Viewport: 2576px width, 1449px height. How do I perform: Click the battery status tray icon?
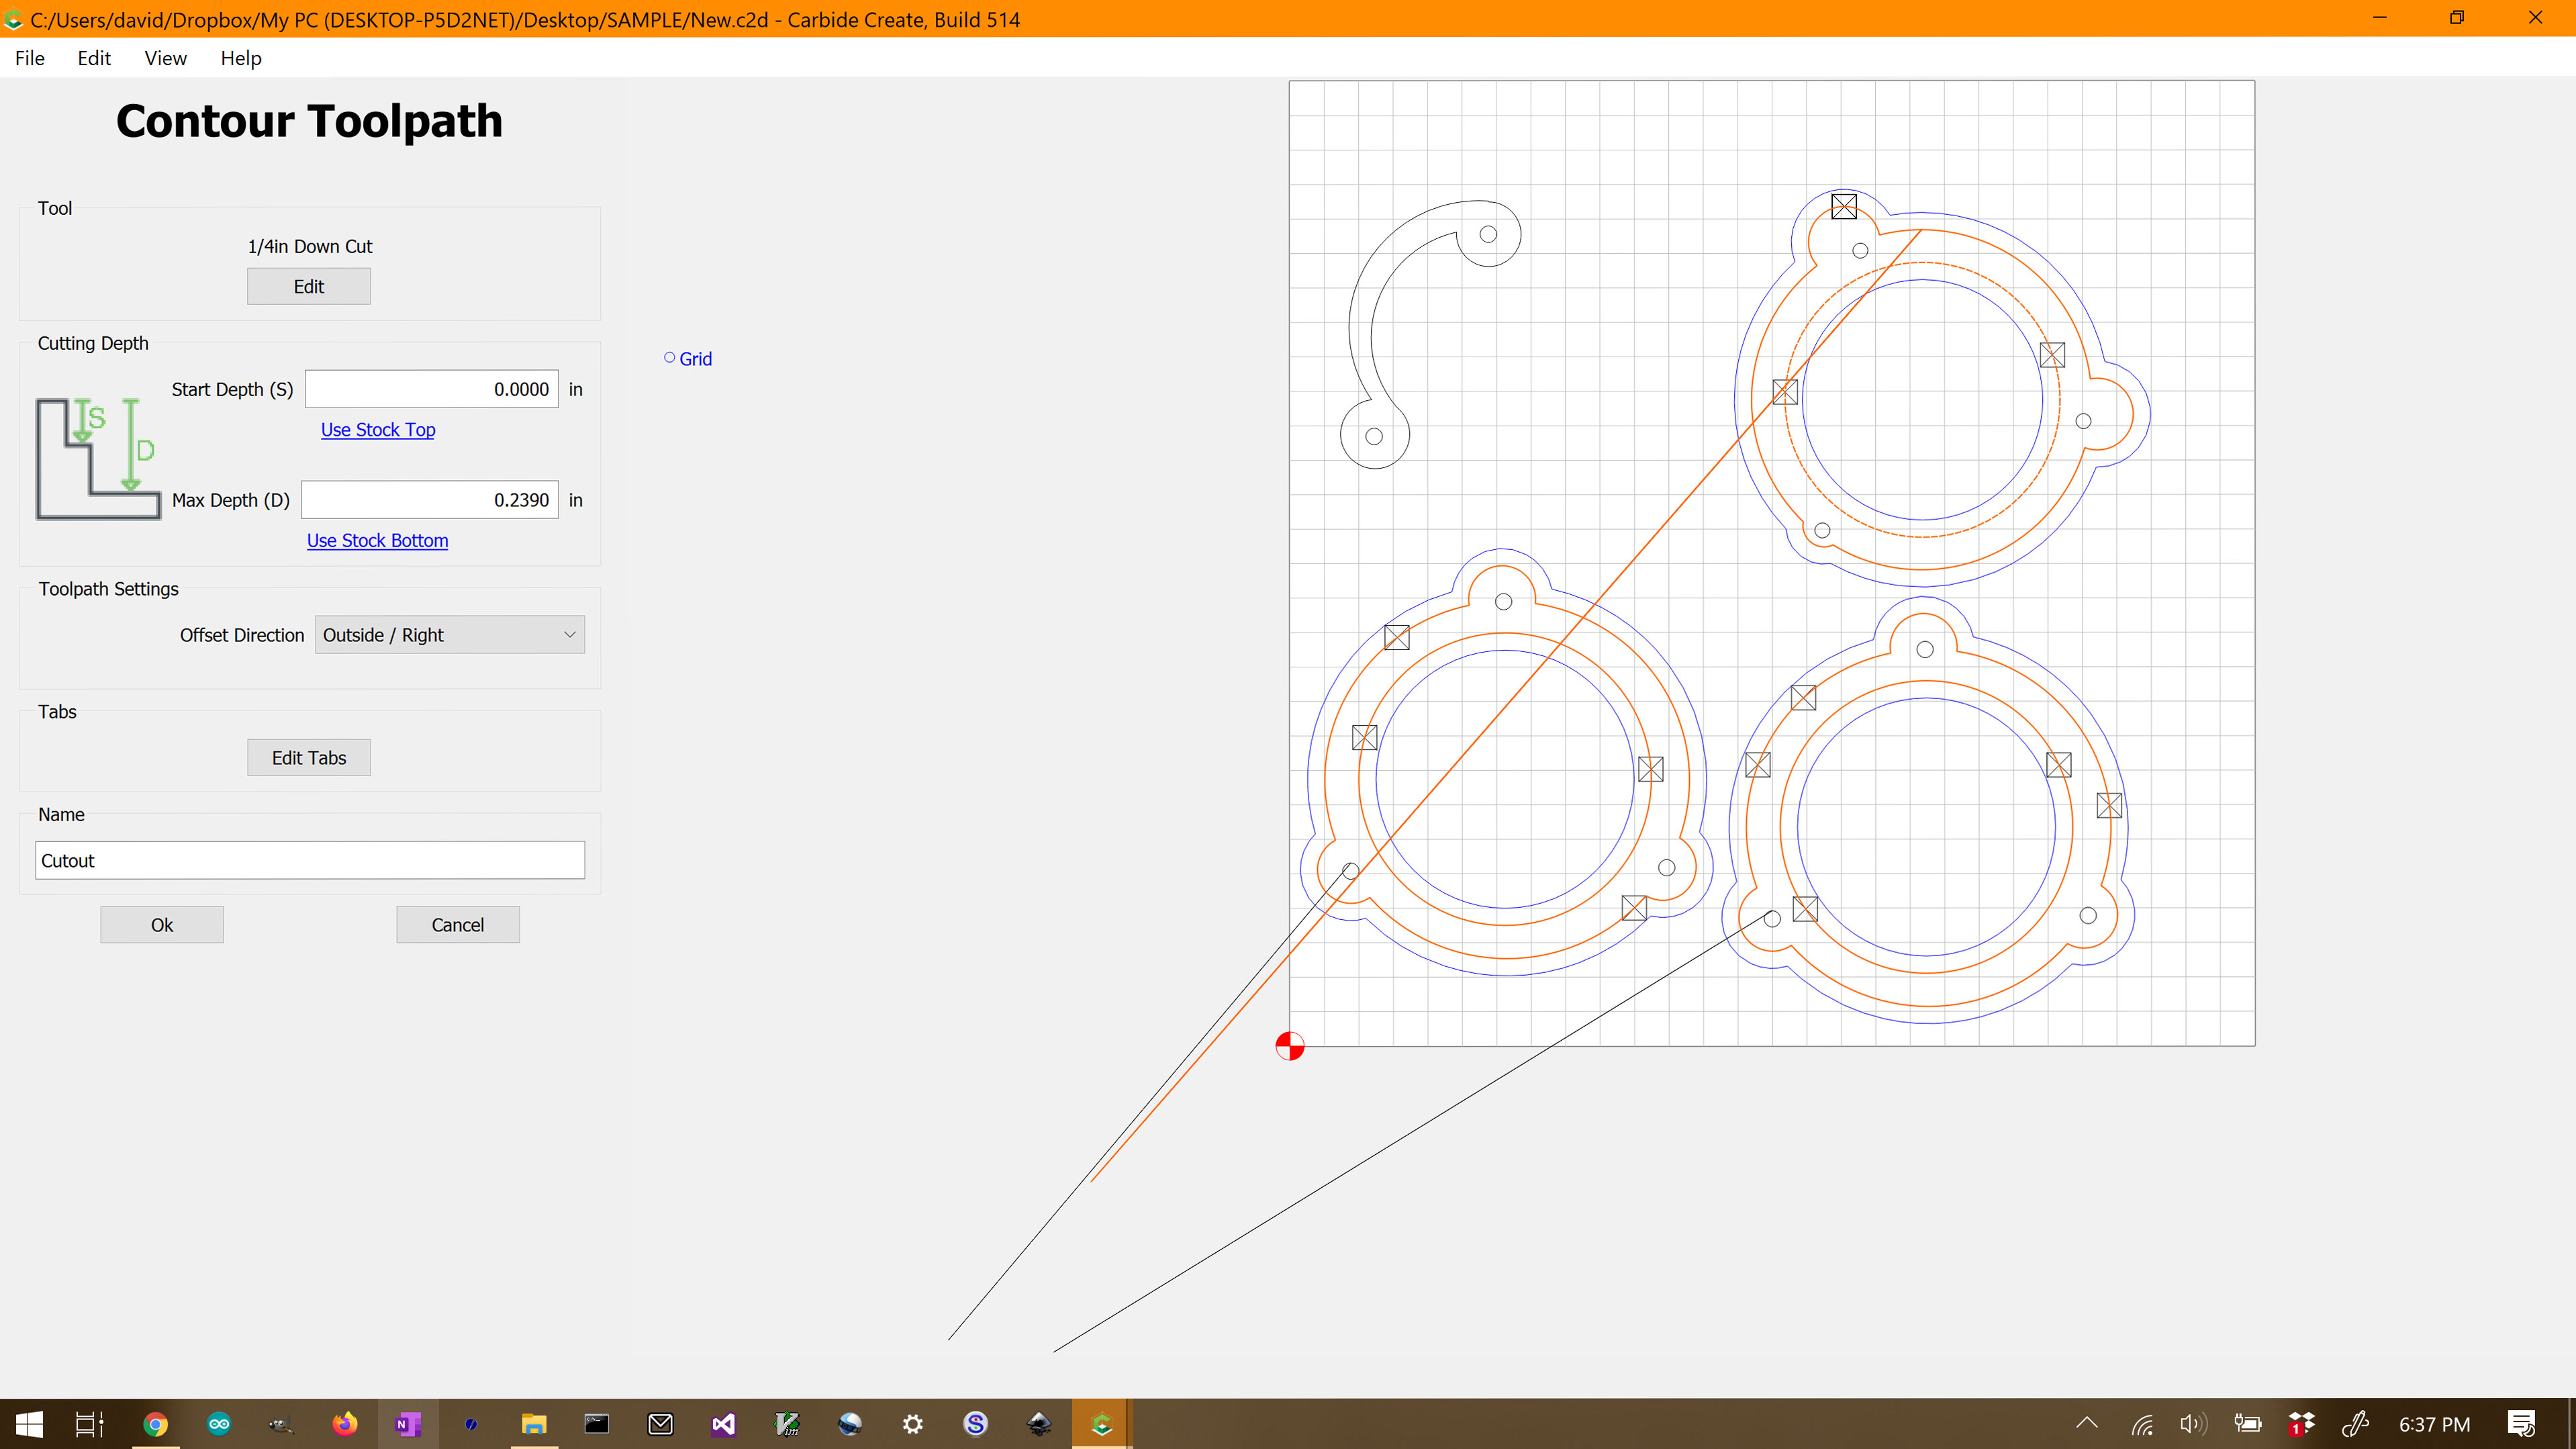2247,1424
